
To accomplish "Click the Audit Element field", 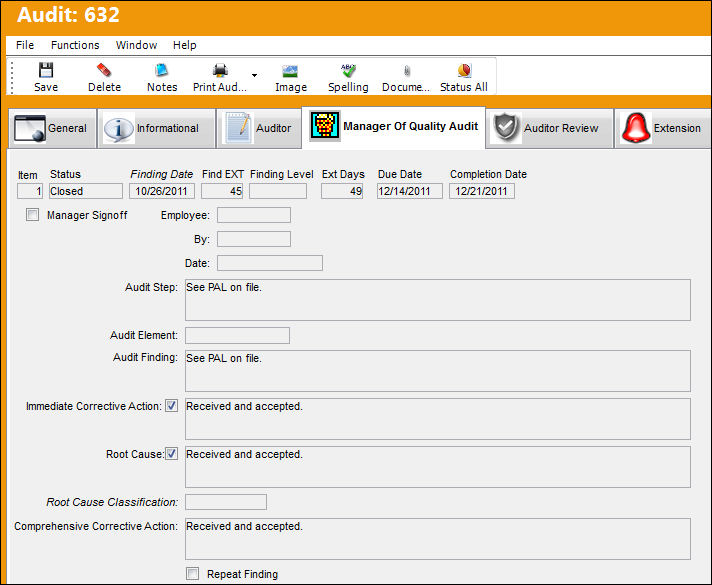I will pos(237,335).
